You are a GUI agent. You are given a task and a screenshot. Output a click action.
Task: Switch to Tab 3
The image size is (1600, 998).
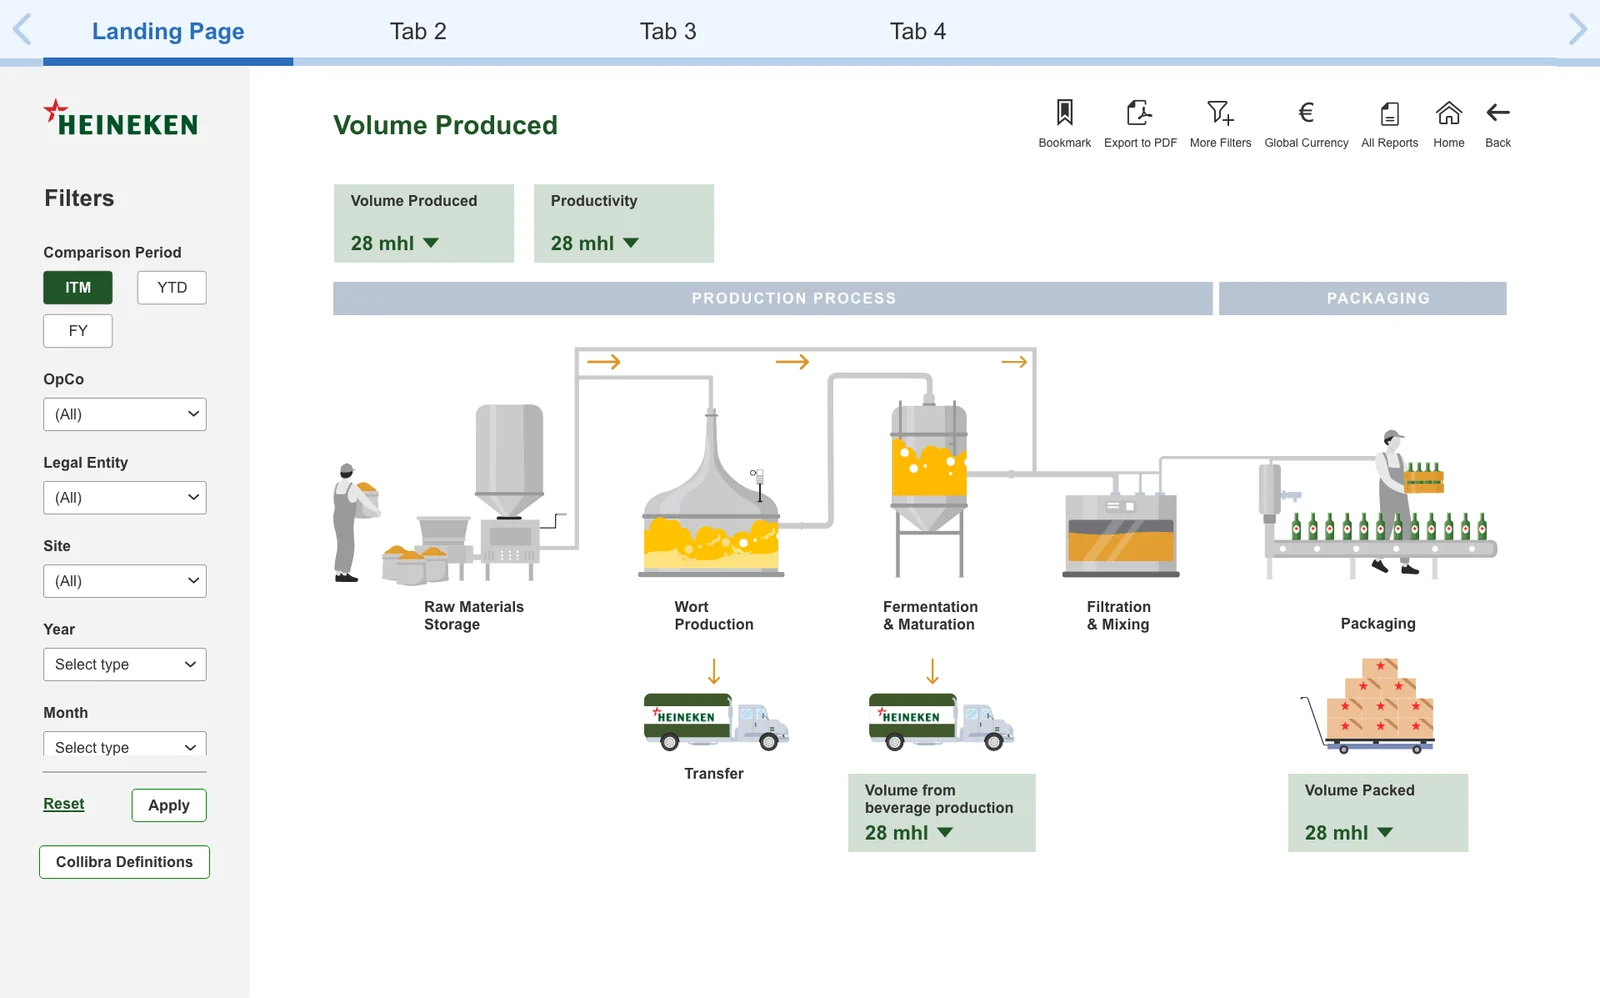668,31
